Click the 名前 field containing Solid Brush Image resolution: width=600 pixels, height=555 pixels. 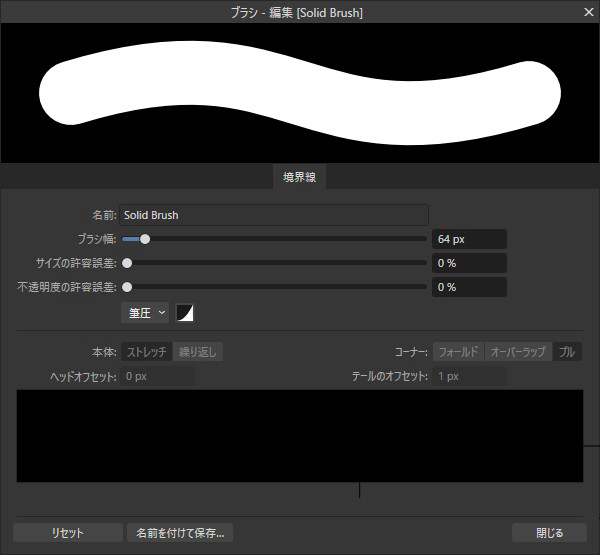coord(274,215)
